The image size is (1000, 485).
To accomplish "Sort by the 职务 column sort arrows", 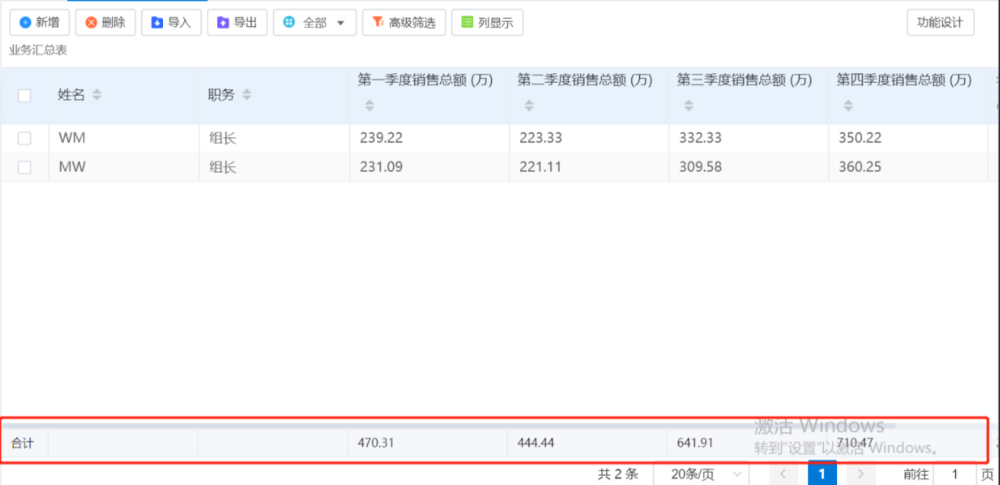I will [247, 95].
